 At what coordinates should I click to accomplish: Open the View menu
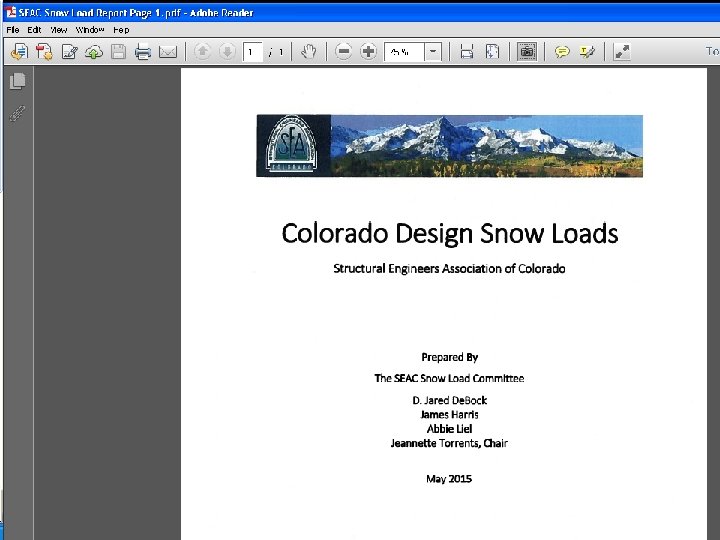(58, 30)
